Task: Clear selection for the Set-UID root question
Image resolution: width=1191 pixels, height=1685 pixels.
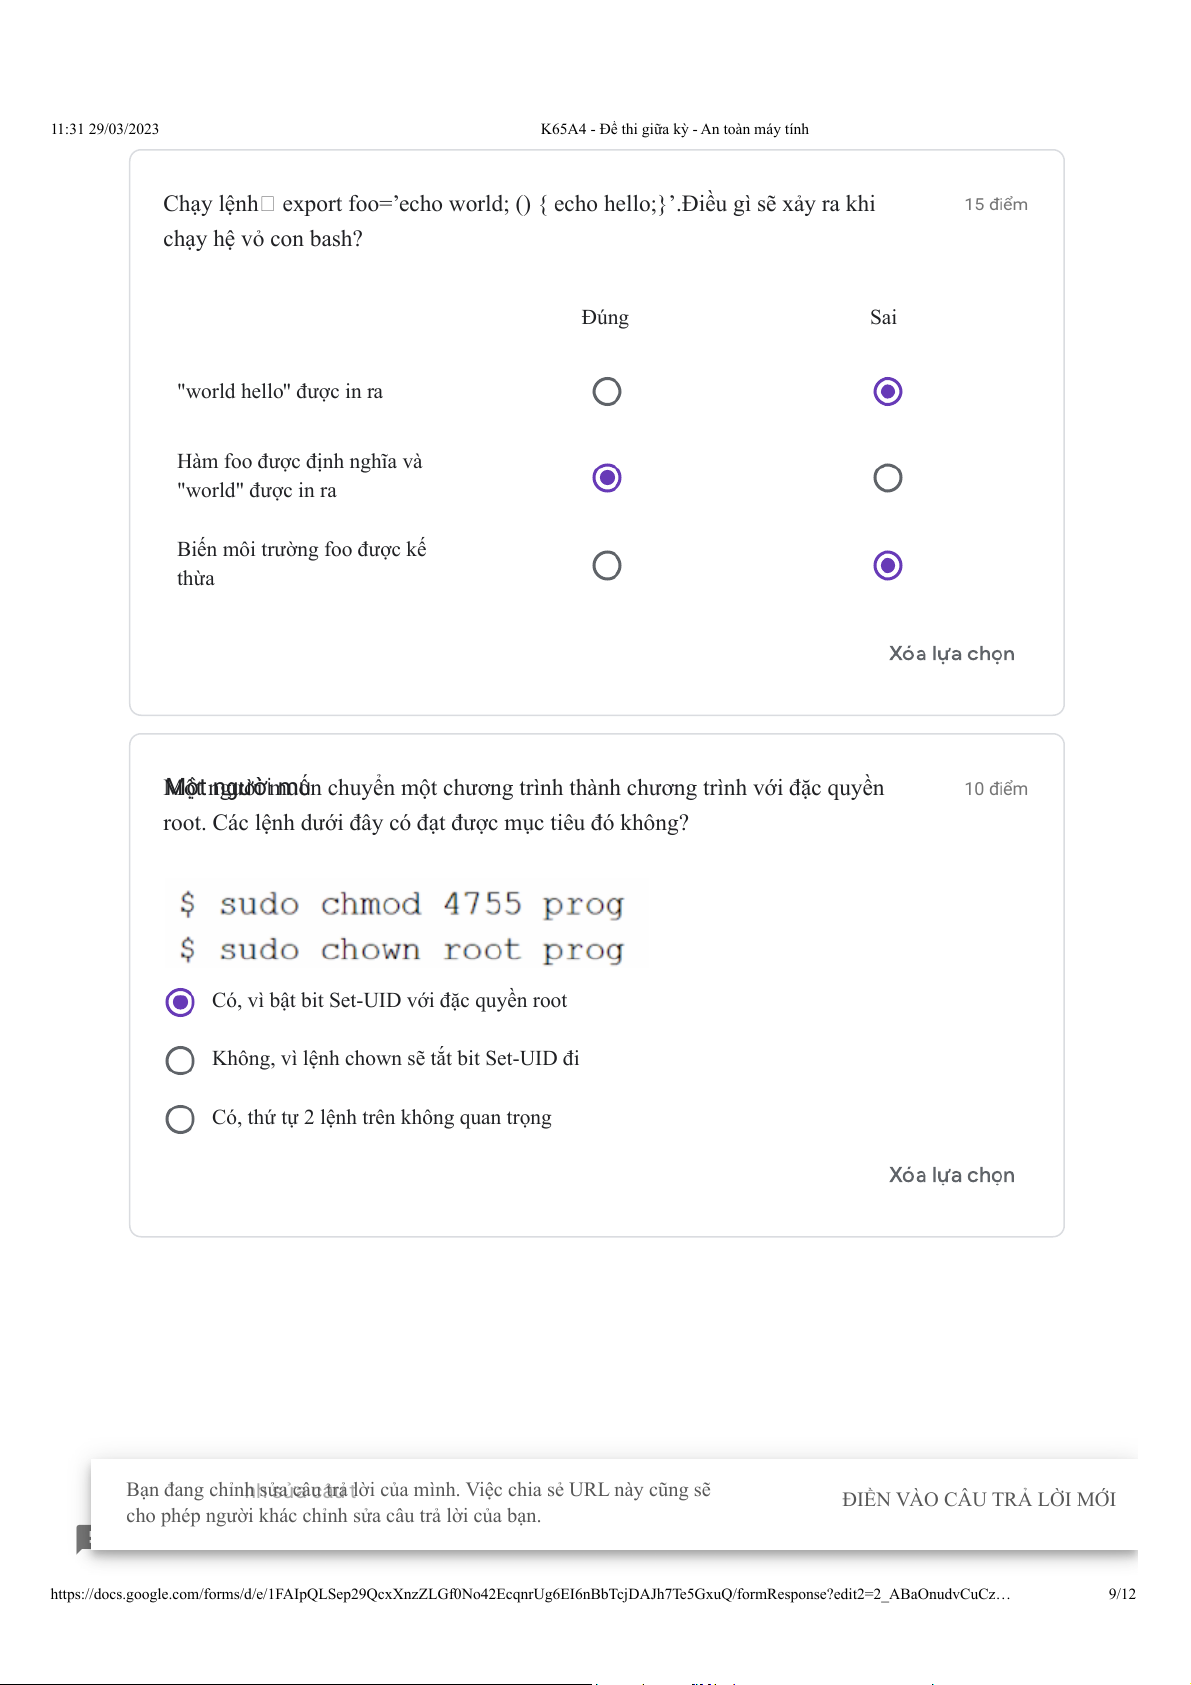Action: pos(951,1176)
